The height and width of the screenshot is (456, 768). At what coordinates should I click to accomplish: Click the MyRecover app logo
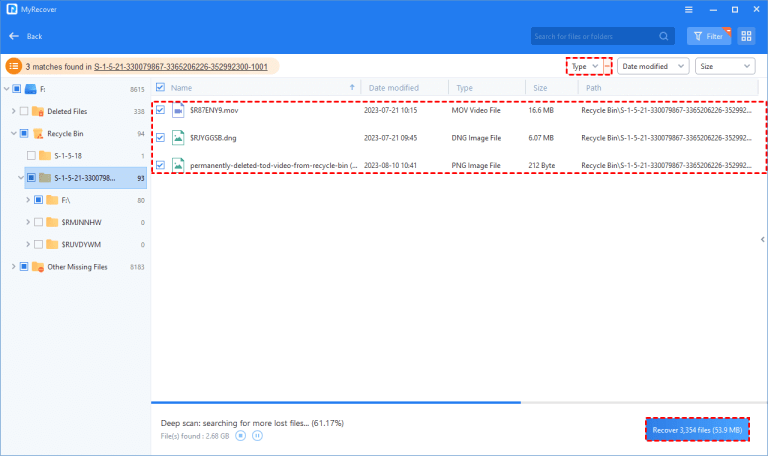coord(12,9)
